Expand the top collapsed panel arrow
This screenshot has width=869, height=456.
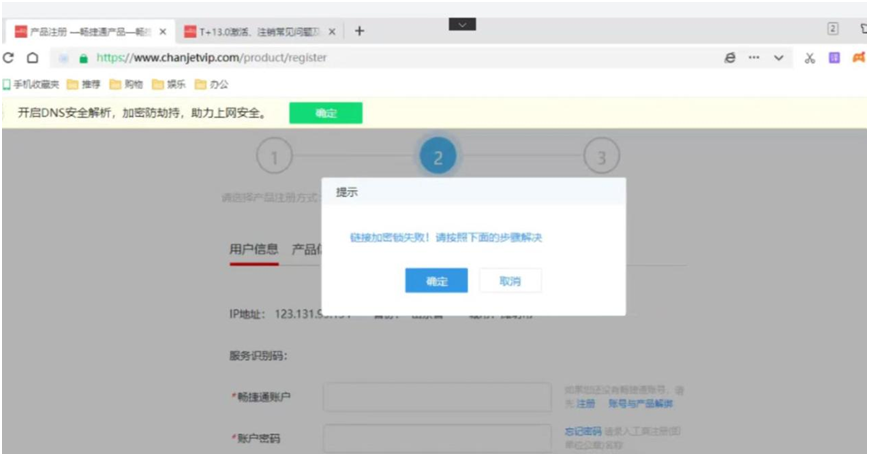[x=462, y=24]
